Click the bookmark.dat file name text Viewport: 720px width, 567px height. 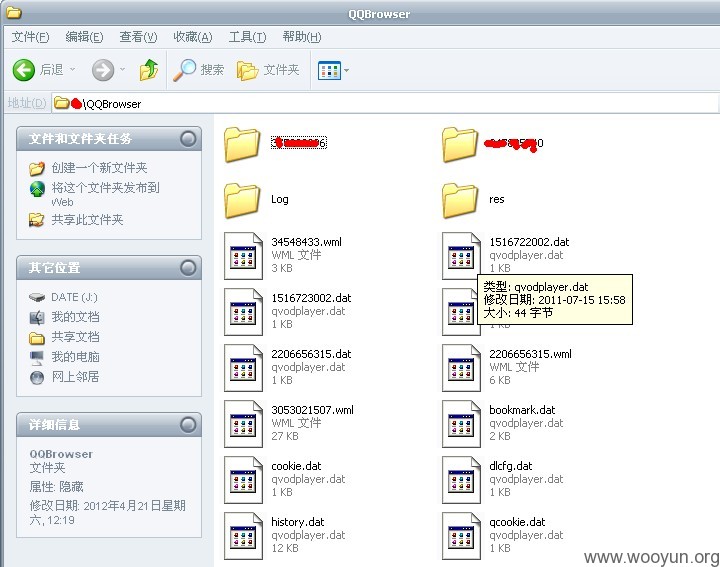click(x=522, y=410)
